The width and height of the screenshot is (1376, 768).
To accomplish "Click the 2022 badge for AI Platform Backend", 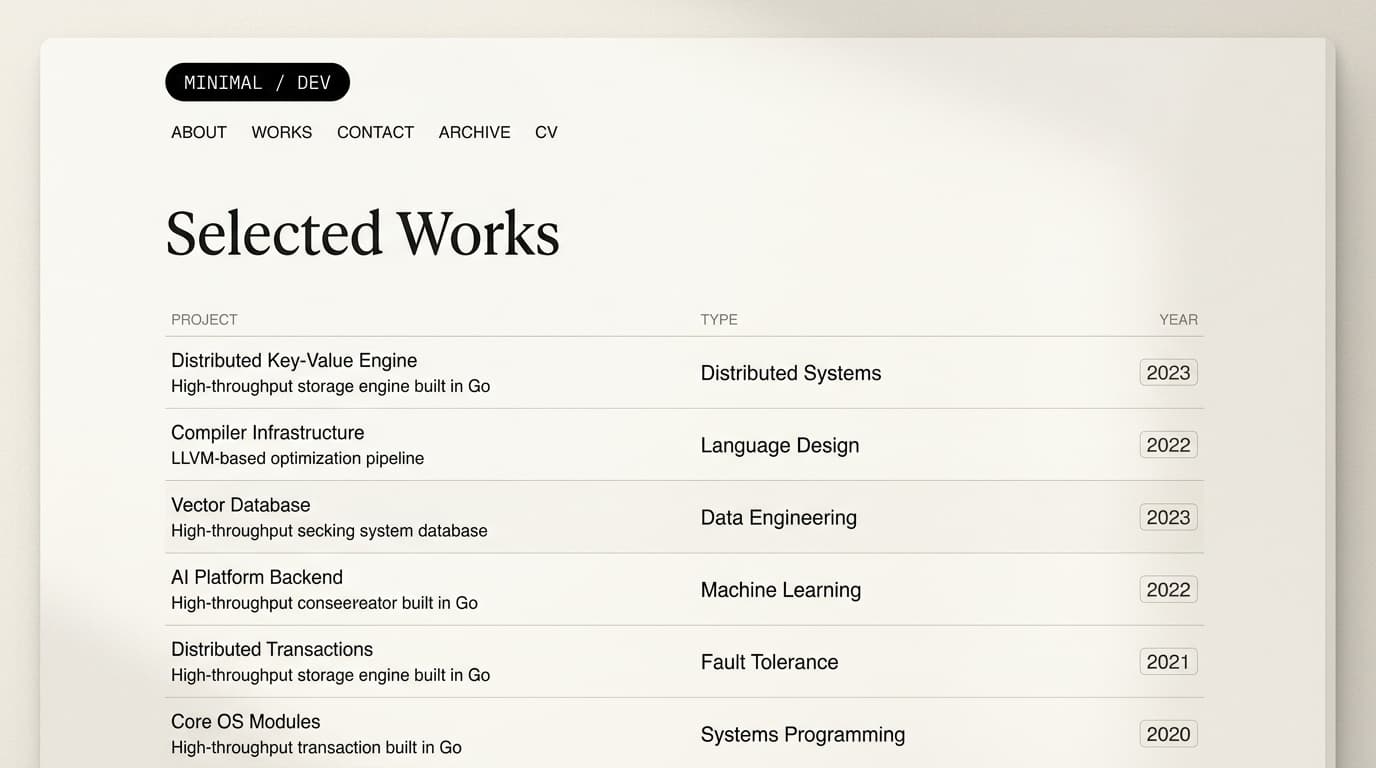I will pos(1168,590).
